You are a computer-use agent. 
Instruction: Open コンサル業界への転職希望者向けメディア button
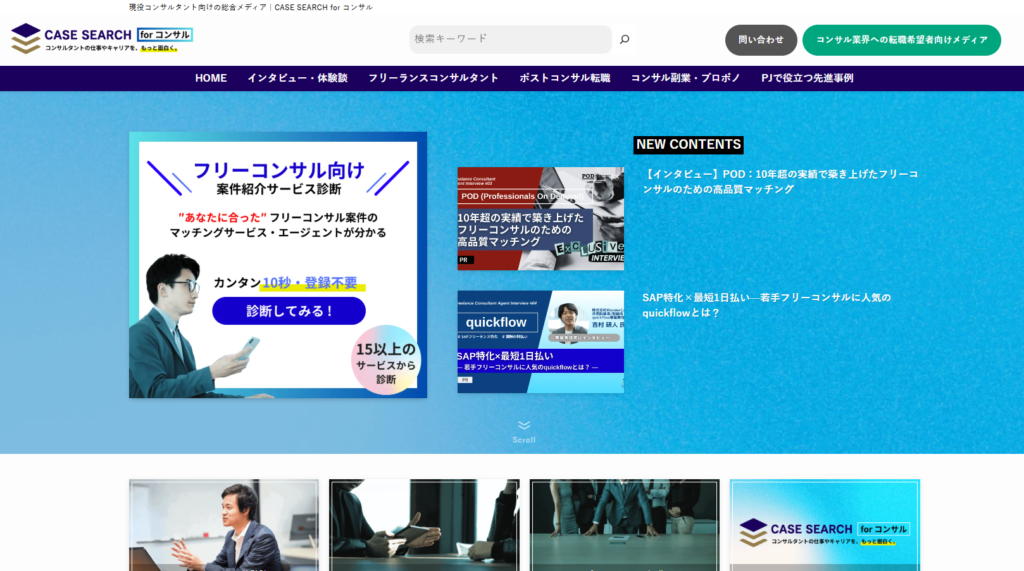tap(901, 40)
